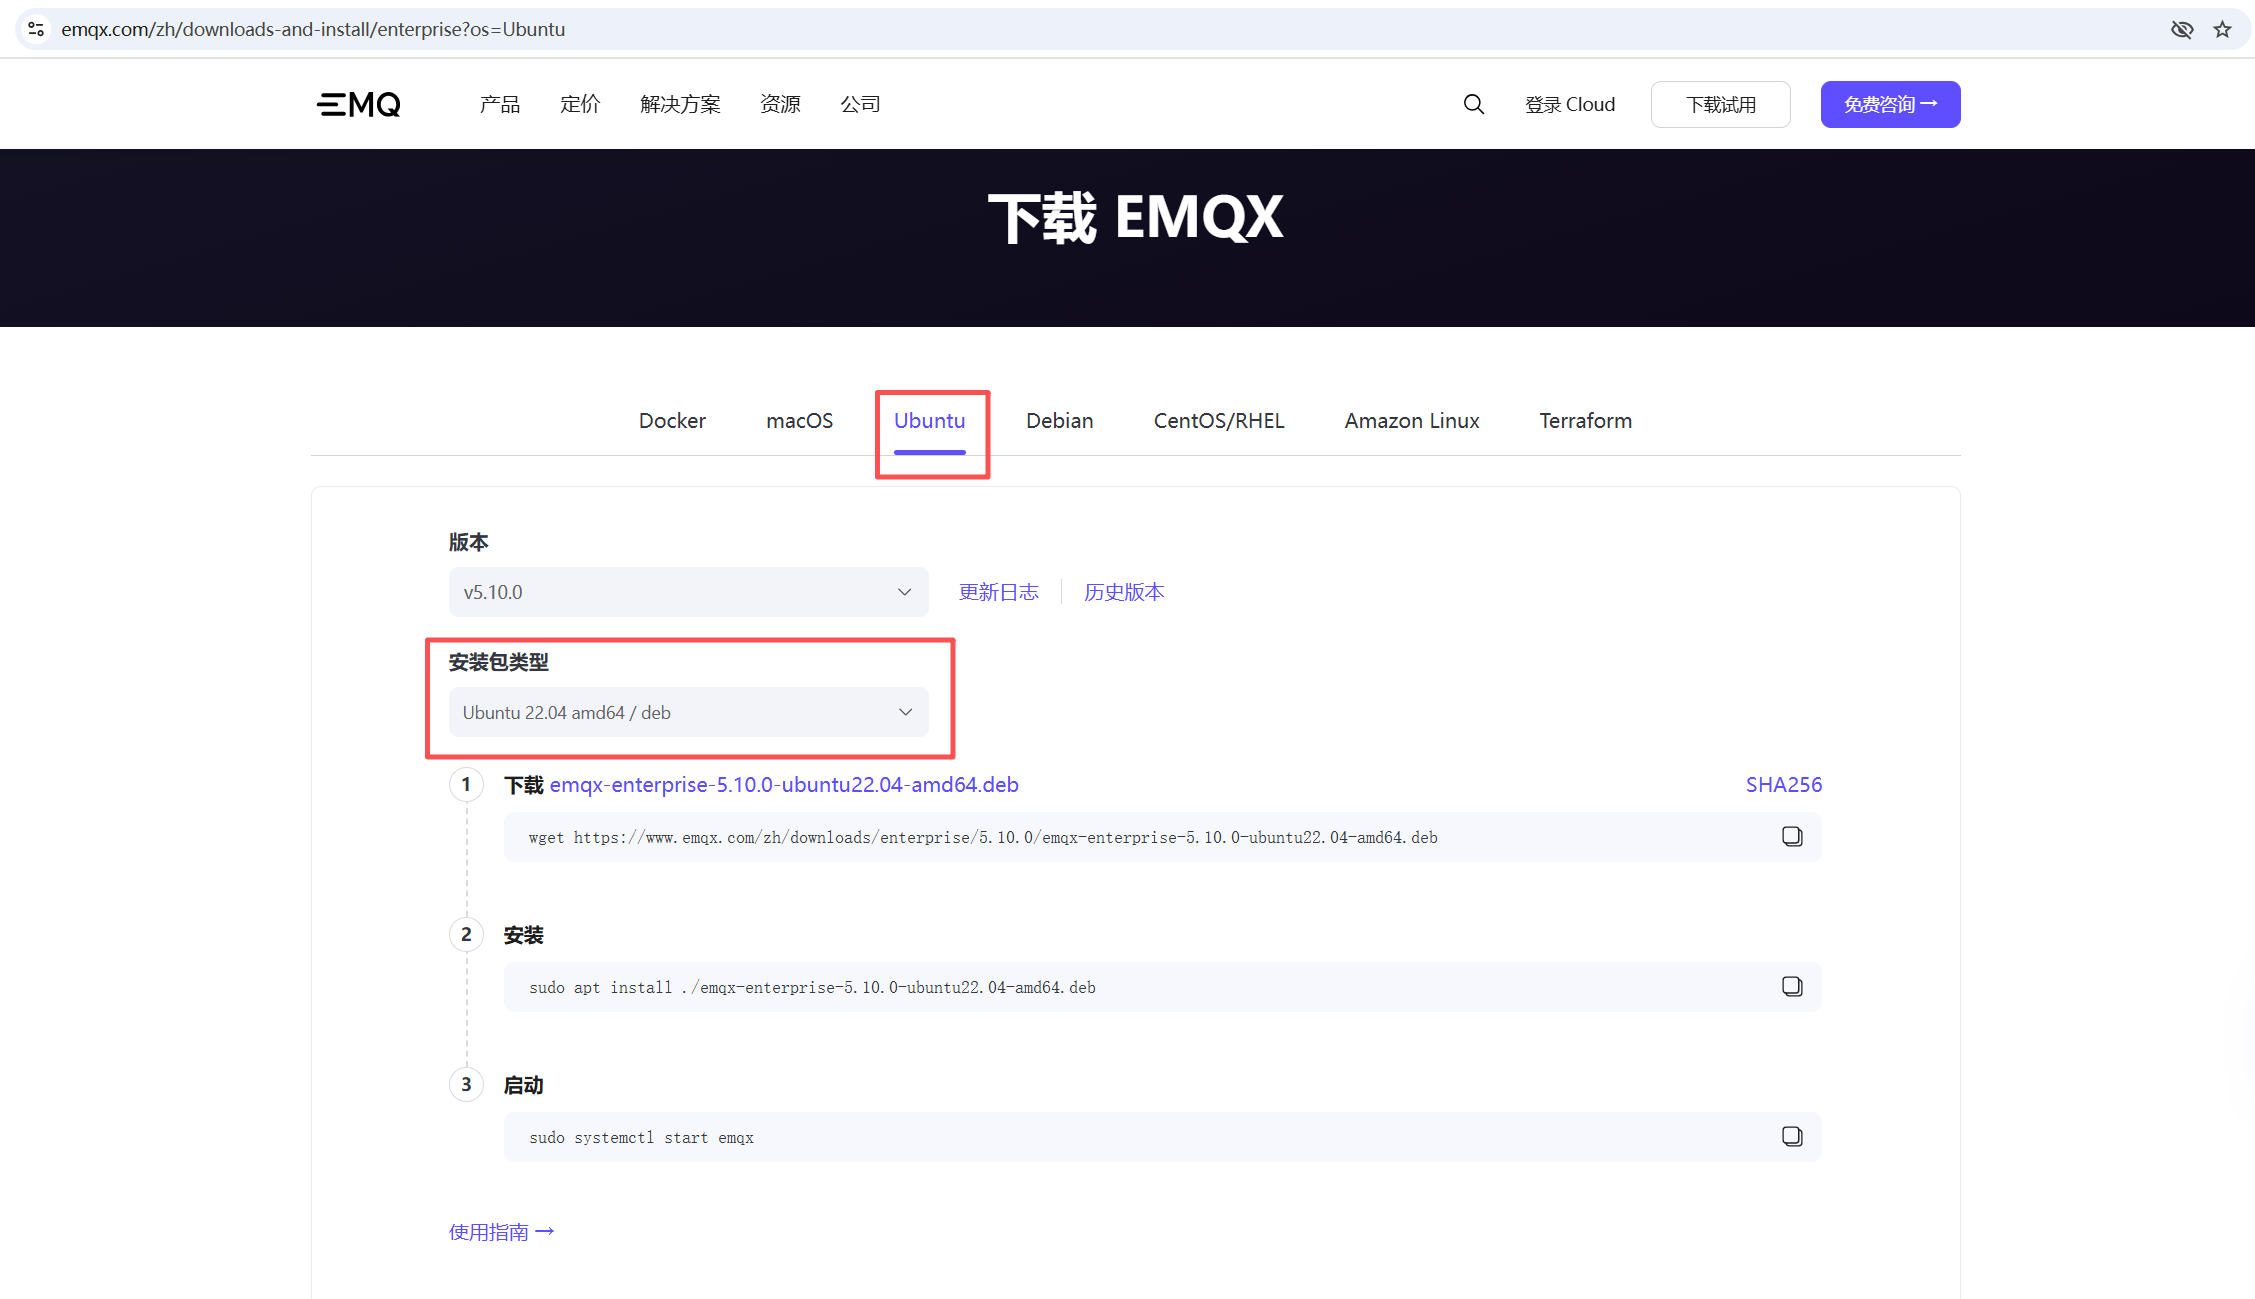2255x1299 pixels.
Task: Click the crossed-eye icon in address bar
Action: [2181, 29]
